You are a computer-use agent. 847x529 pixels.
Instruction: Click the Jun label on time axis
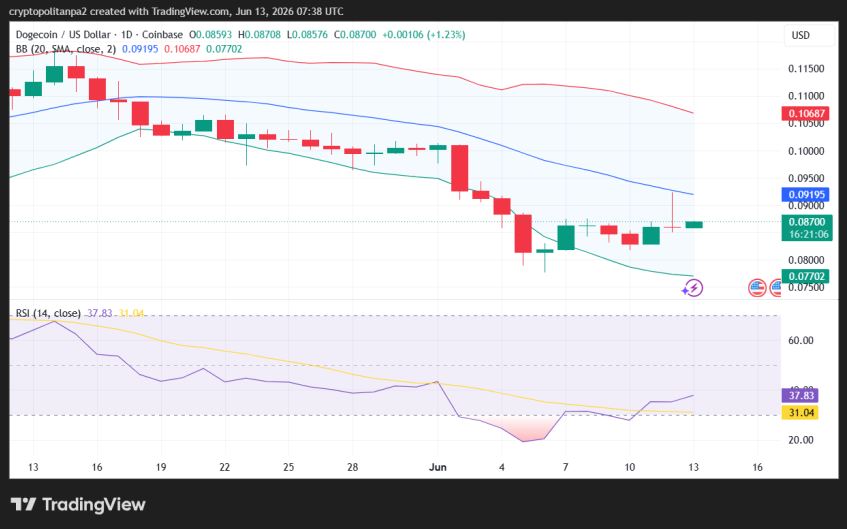[x=438, y=467]
